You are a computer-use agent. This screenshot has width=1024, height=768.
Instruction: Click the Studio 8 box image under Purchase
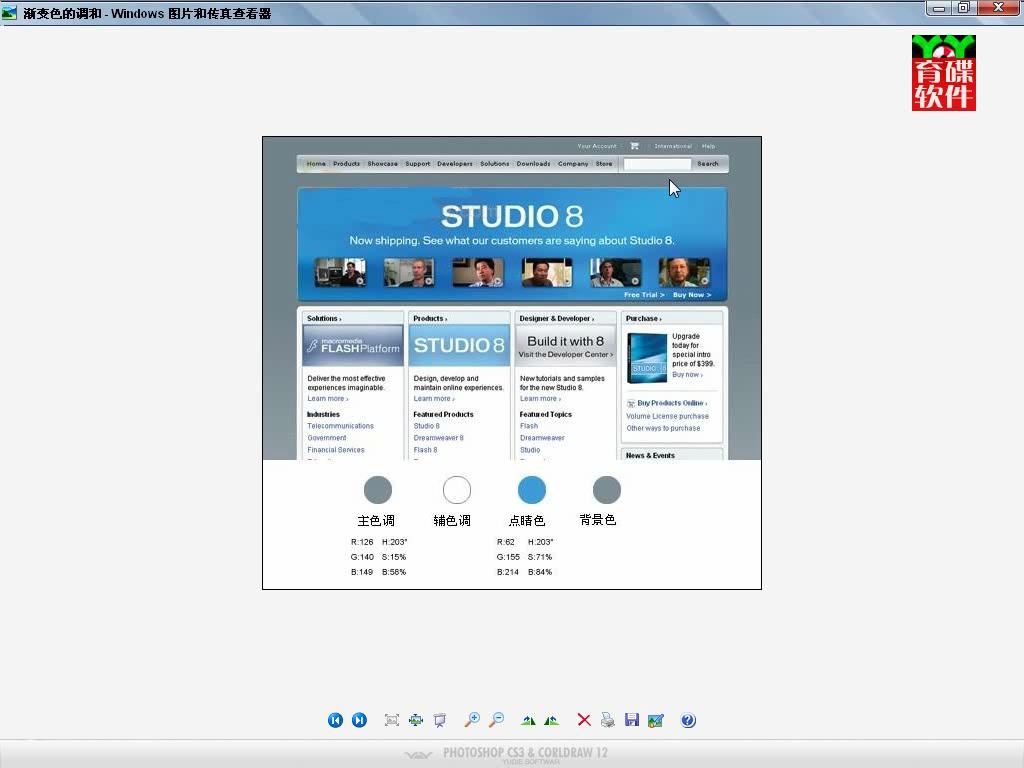[647, 357]
